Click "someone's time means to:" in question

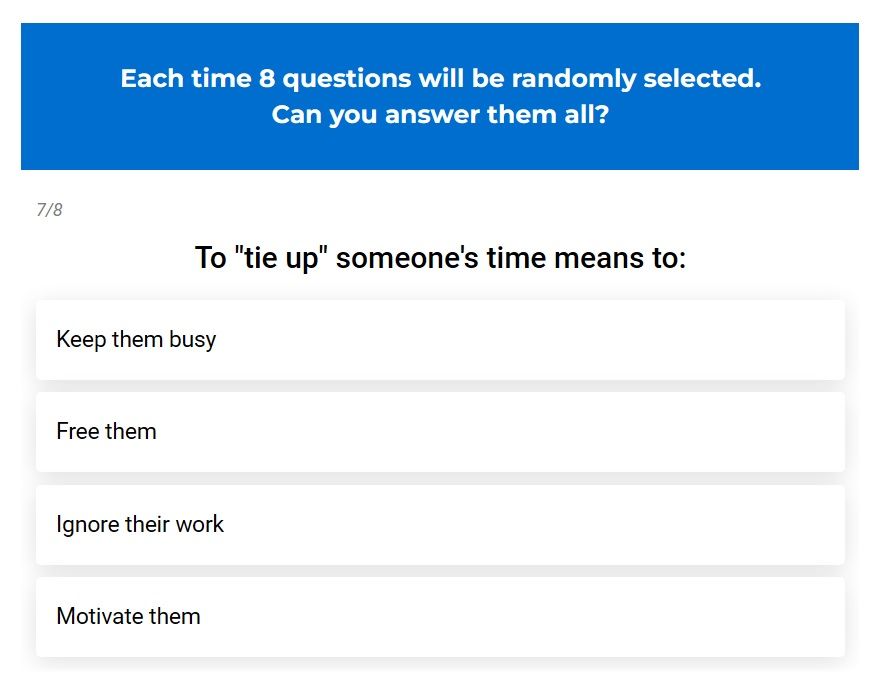coord(511,258)
